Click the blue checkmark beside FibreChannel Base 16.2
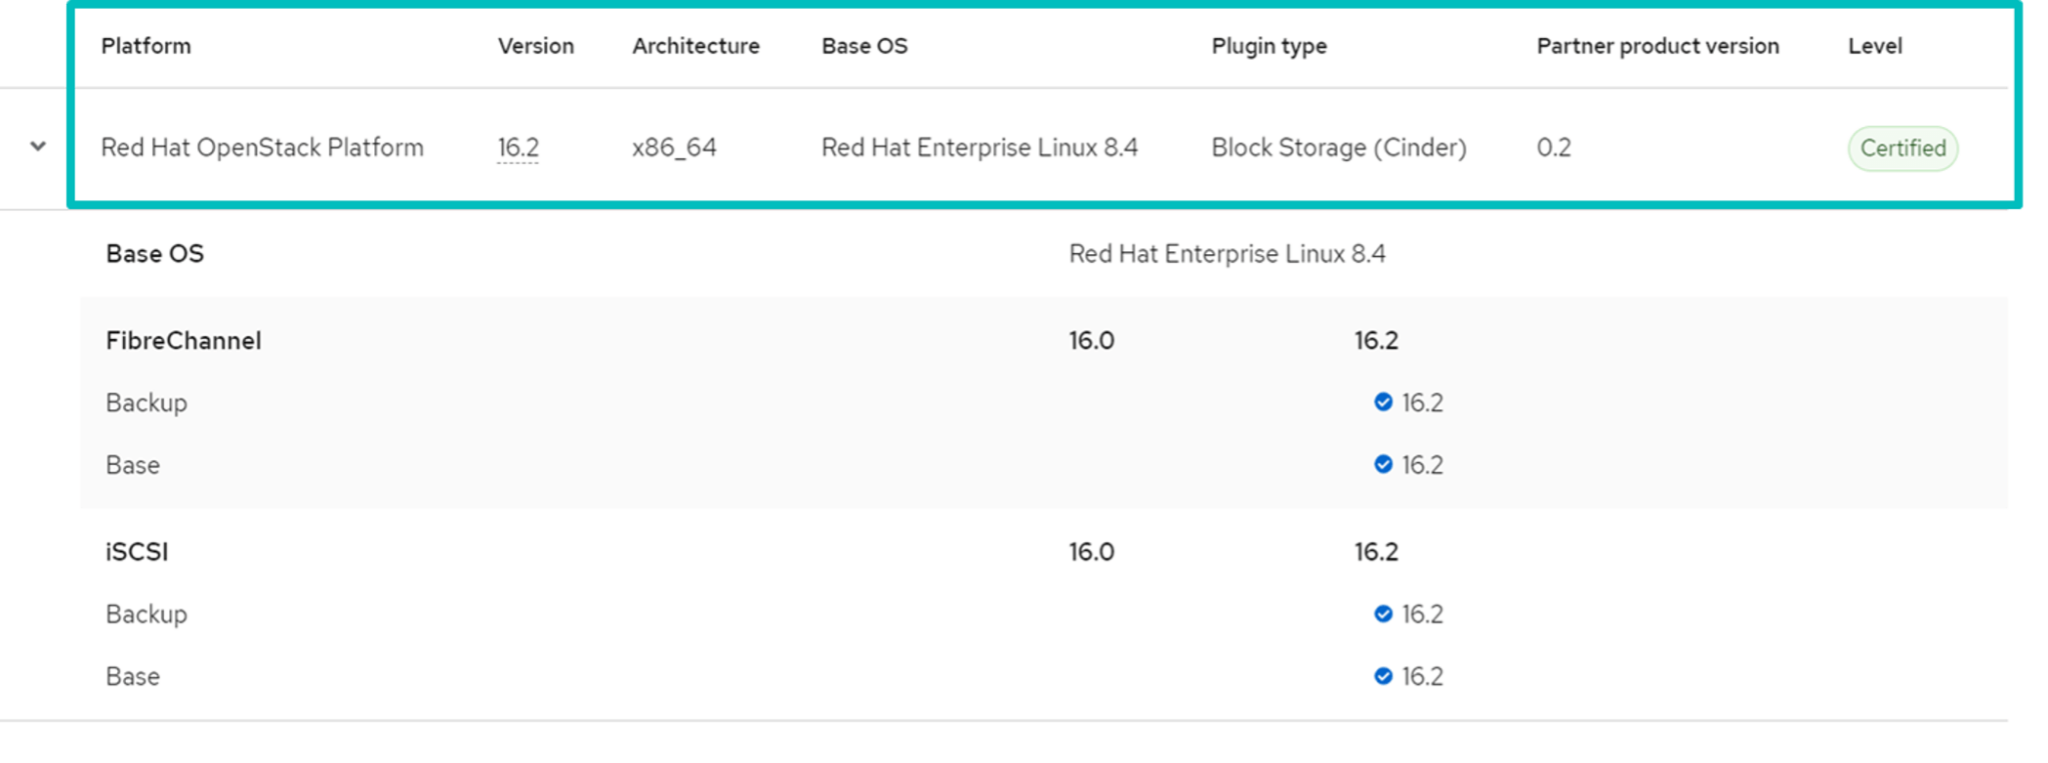 1383,464
